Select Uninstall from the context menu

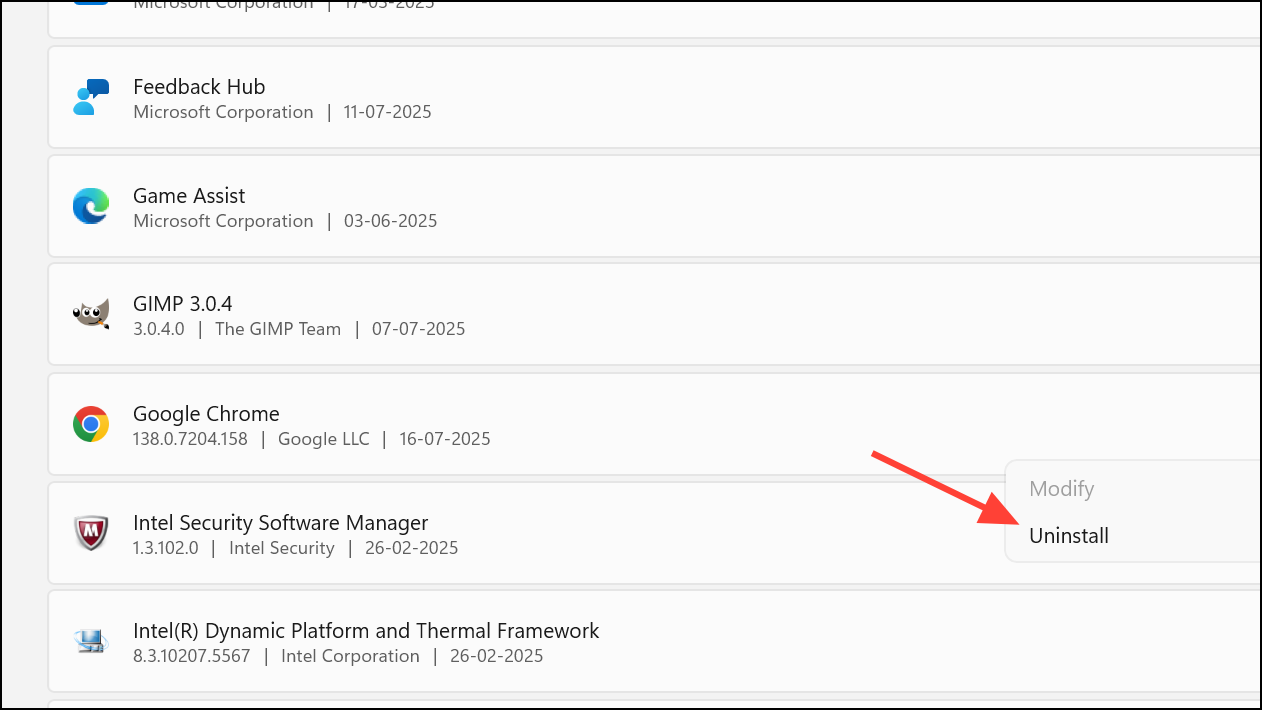click(1068, 535)
